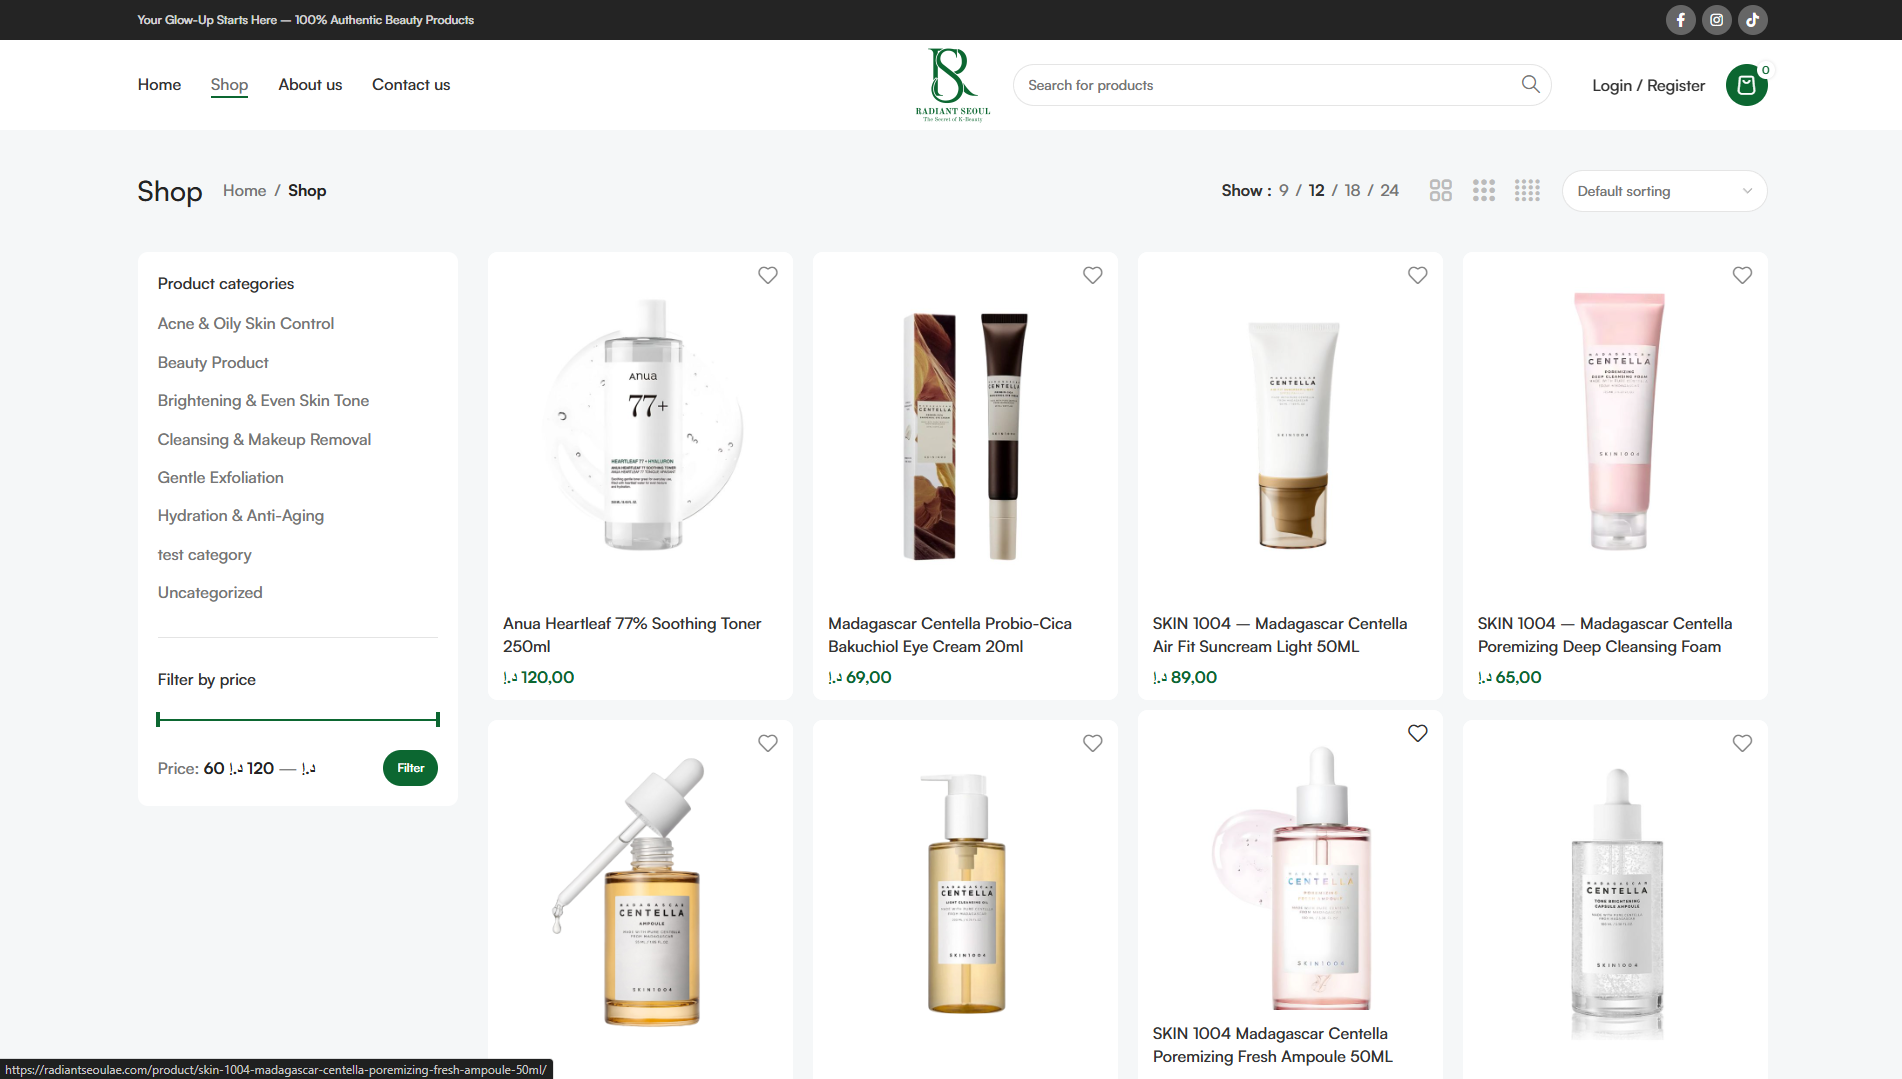Open Tone Brightening Capsule Ampoule image
Image resolution: width=1902 pixels, height=1079 pixels.
[x=1615, y=893]
